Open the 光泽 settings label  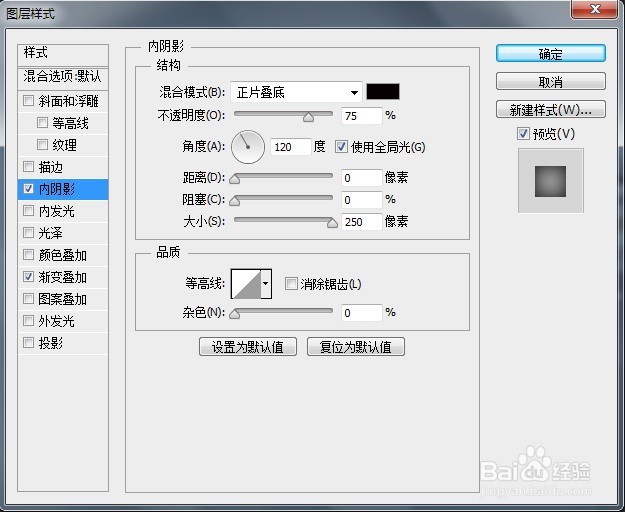[x=51, y=233]
